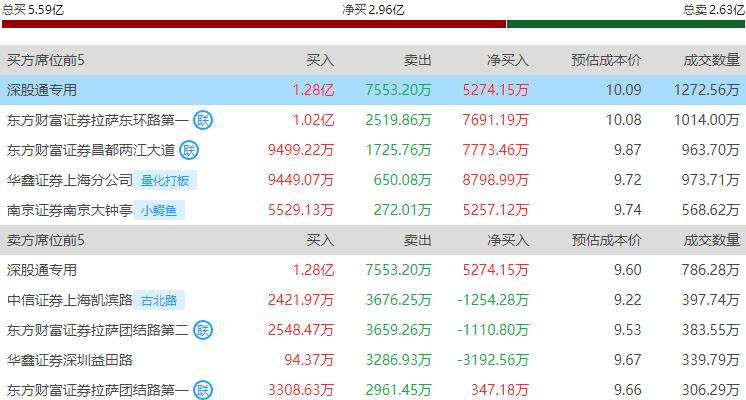Click 净买入 column header in seller table

point(508,240)
